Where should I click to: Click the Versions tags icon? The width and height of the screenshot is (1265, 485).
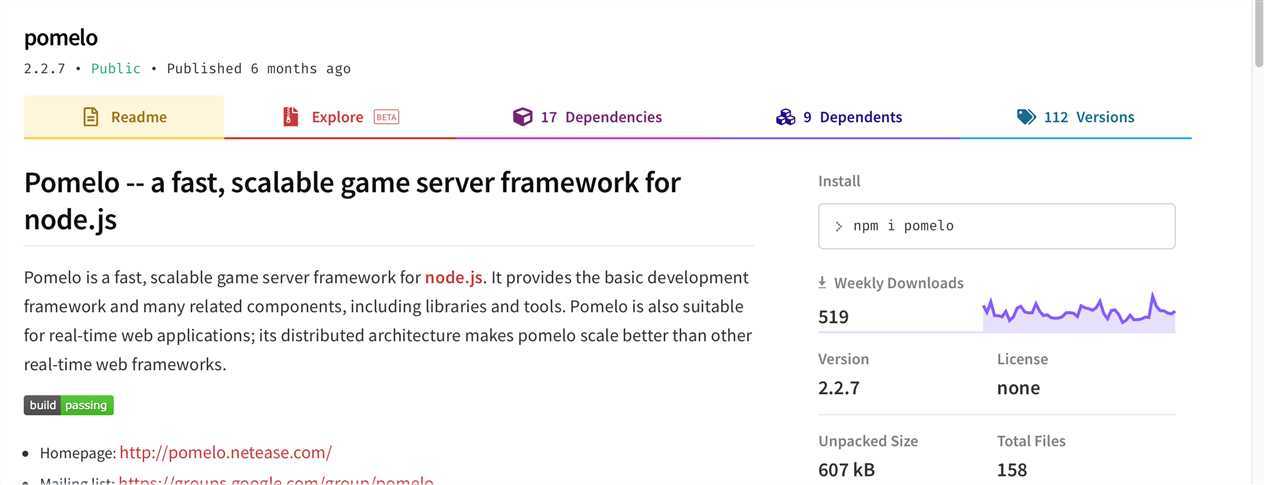point(1026,117)
